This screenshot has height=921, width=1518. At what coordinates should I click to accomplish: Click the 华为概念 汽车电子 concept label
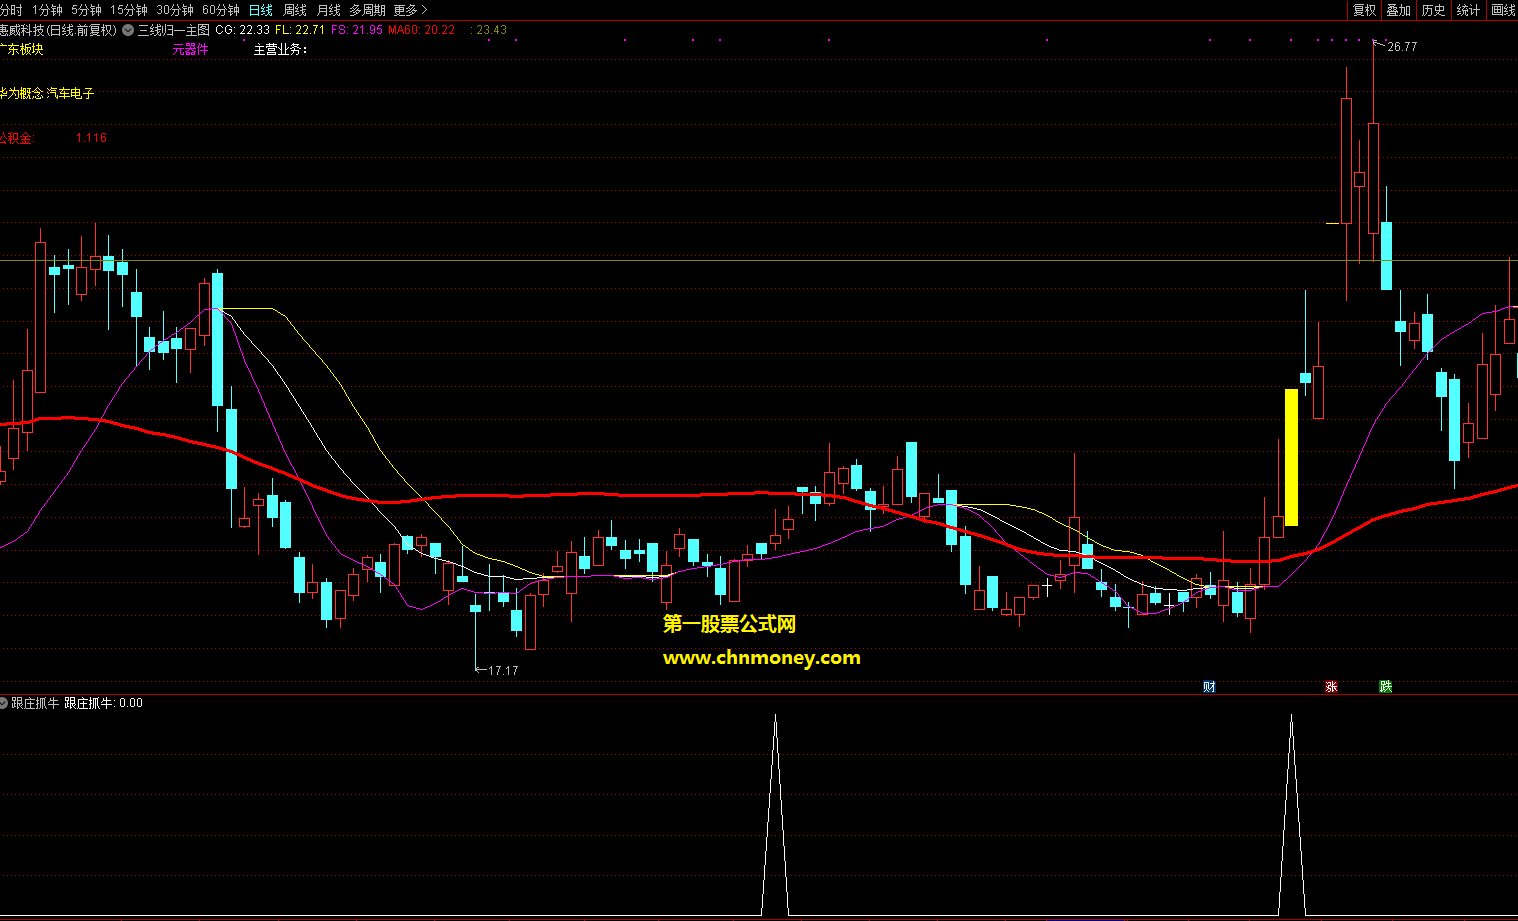(47, 93)
